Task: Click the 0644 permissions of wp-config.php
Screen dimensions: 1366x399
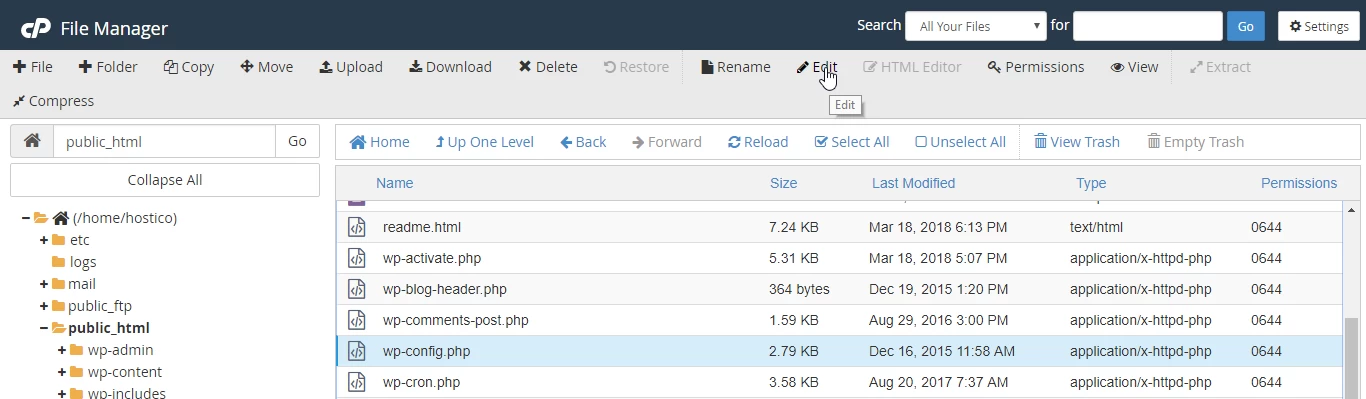Action: point(1266,351)
